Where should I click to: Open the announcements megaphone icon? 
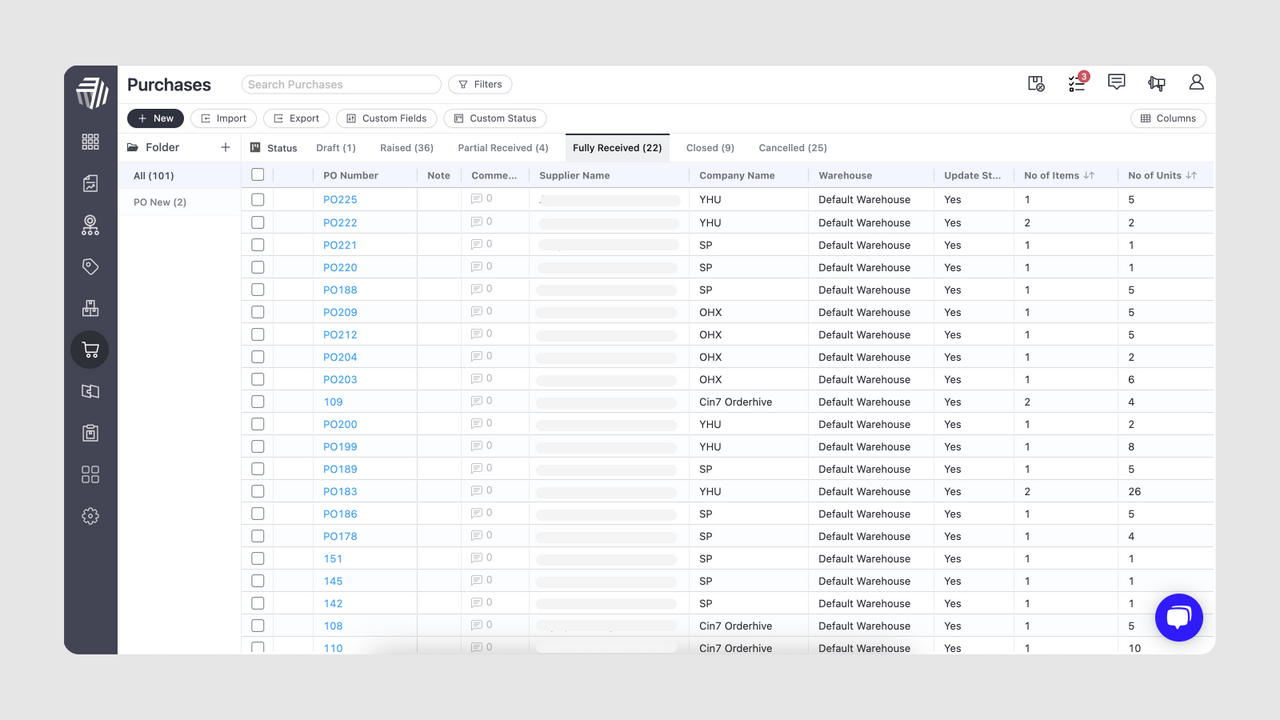(1157, 83)
